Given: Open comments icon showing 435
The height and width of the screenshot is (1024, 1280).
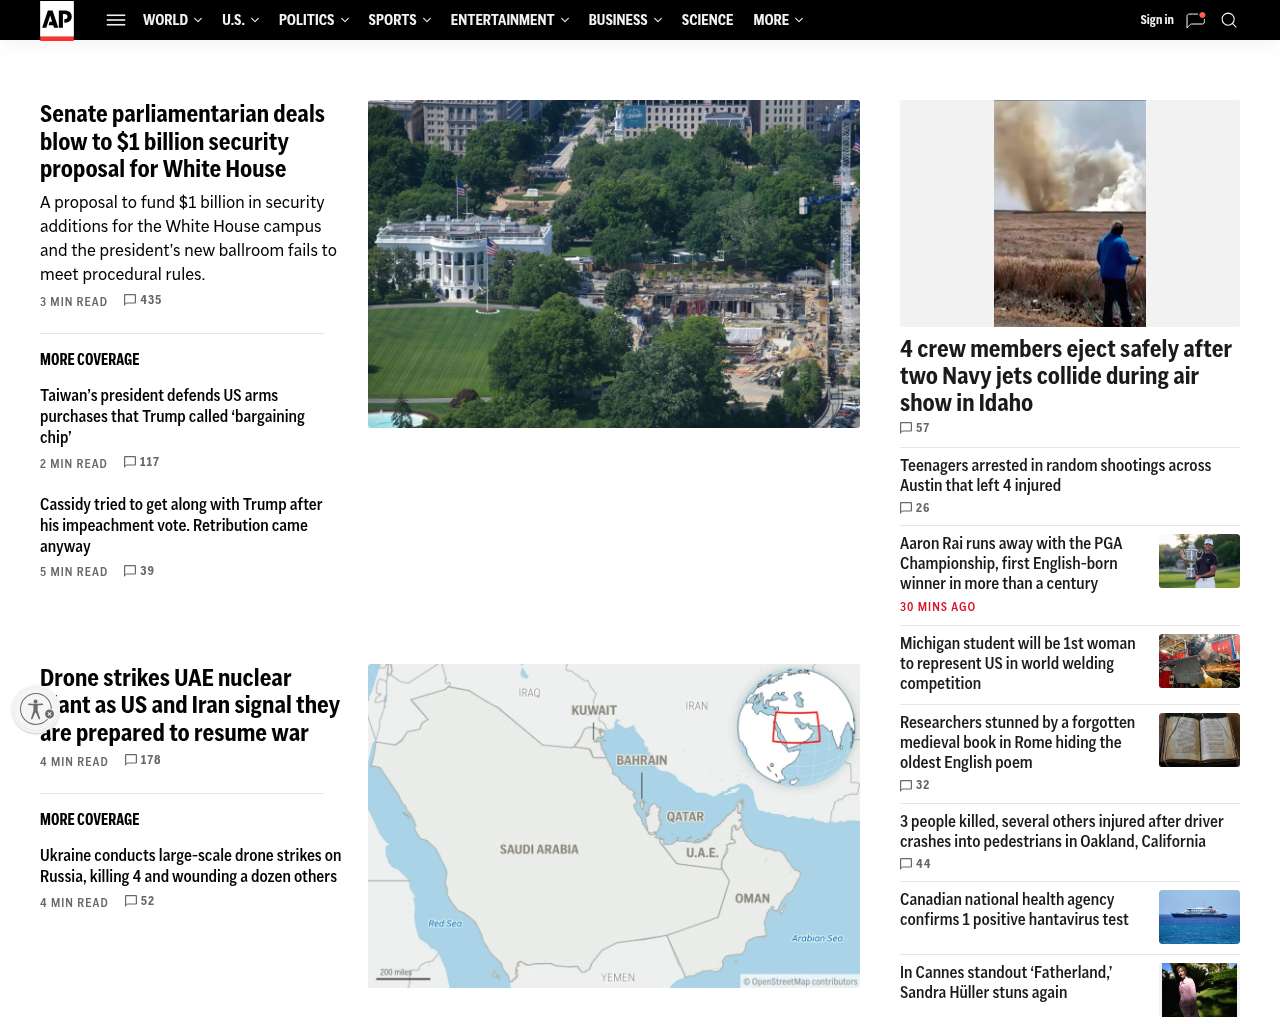Looking at the screenshot, I should pyautogui.click(x=130, y=300).
